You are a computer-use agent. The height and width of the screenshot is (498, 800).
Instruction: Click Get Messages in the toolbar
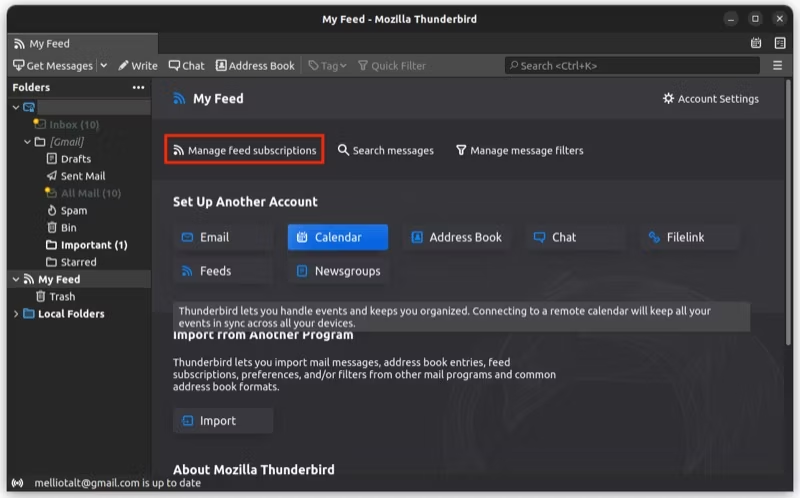pos(53,65)
